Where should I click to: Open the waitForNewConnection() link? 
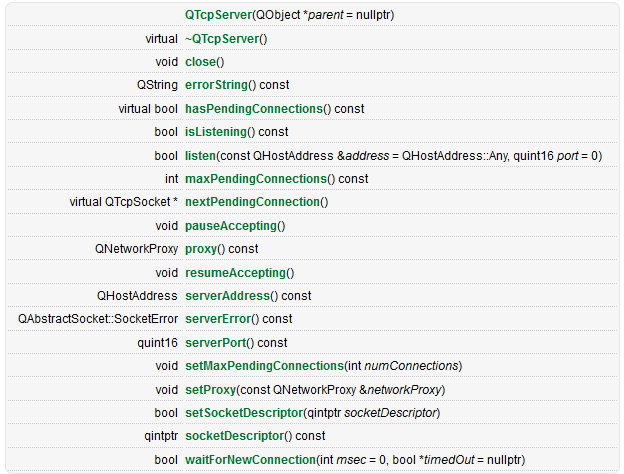(250, 460)
